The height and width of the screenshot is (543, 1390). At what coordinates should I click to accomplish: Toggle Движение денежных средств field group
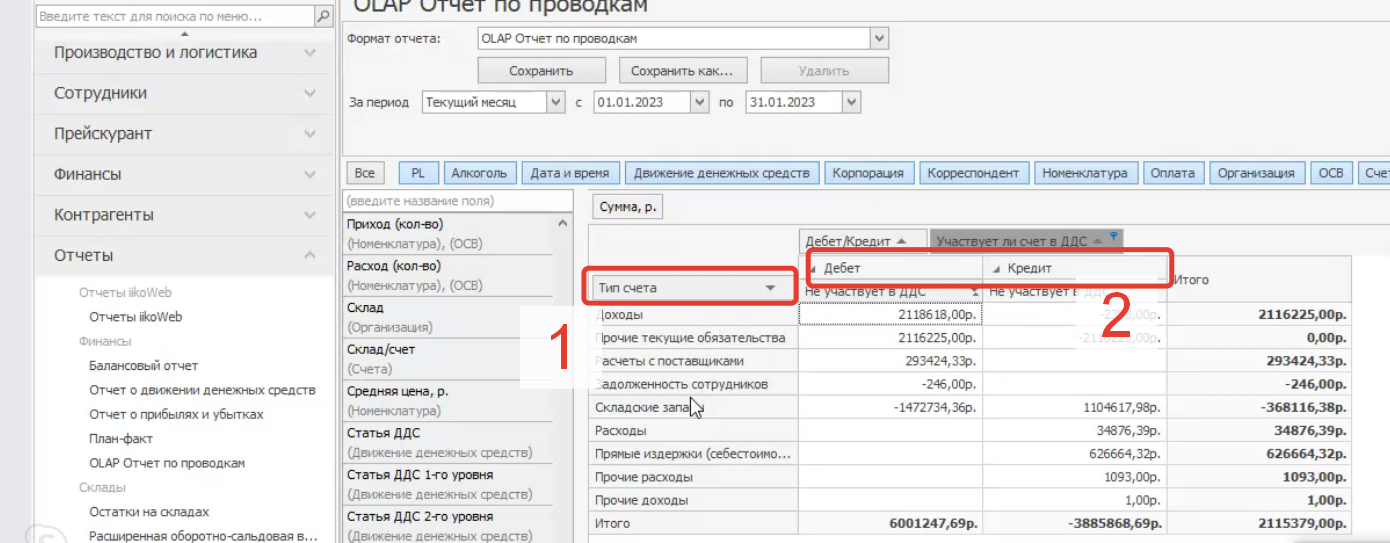coord(722,173)
